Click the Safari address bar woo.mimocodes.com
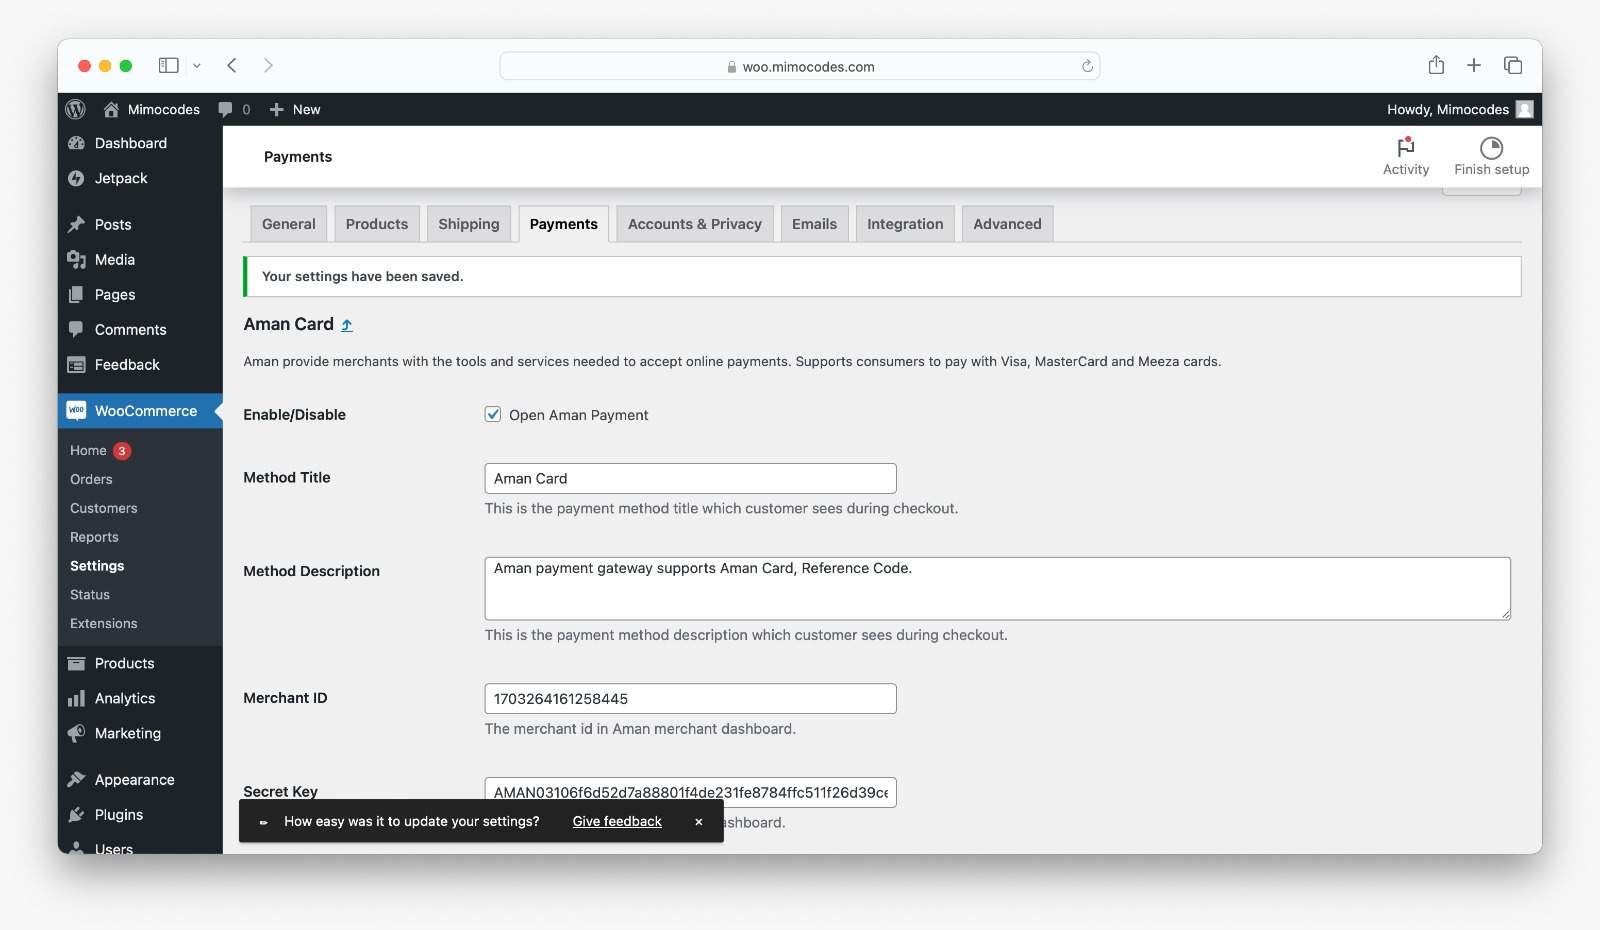Image resolution: width=1600 pixels, height=930 pixels. pyautogui.click(x=800, y=66)
